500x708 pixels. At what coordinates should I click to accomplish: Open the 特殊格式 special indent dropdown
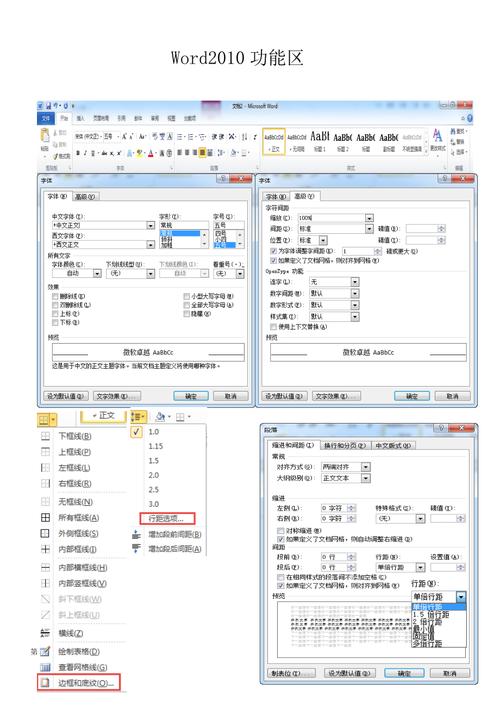(421, 519)
